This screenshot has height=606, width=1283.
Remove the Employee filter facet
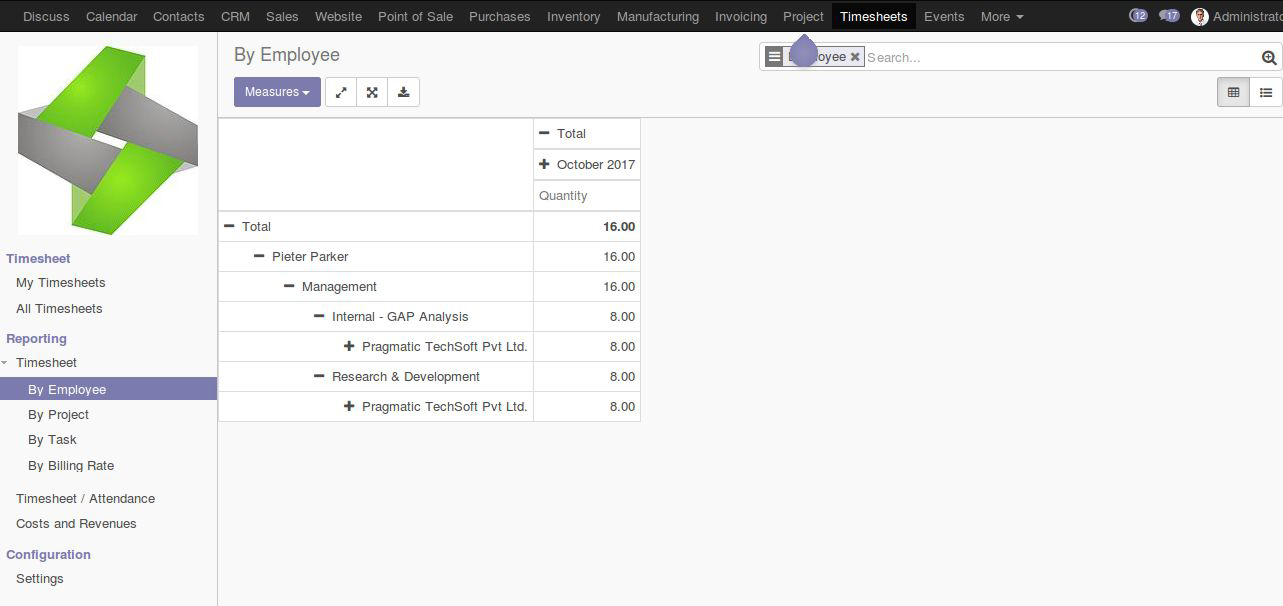(855, 57)
